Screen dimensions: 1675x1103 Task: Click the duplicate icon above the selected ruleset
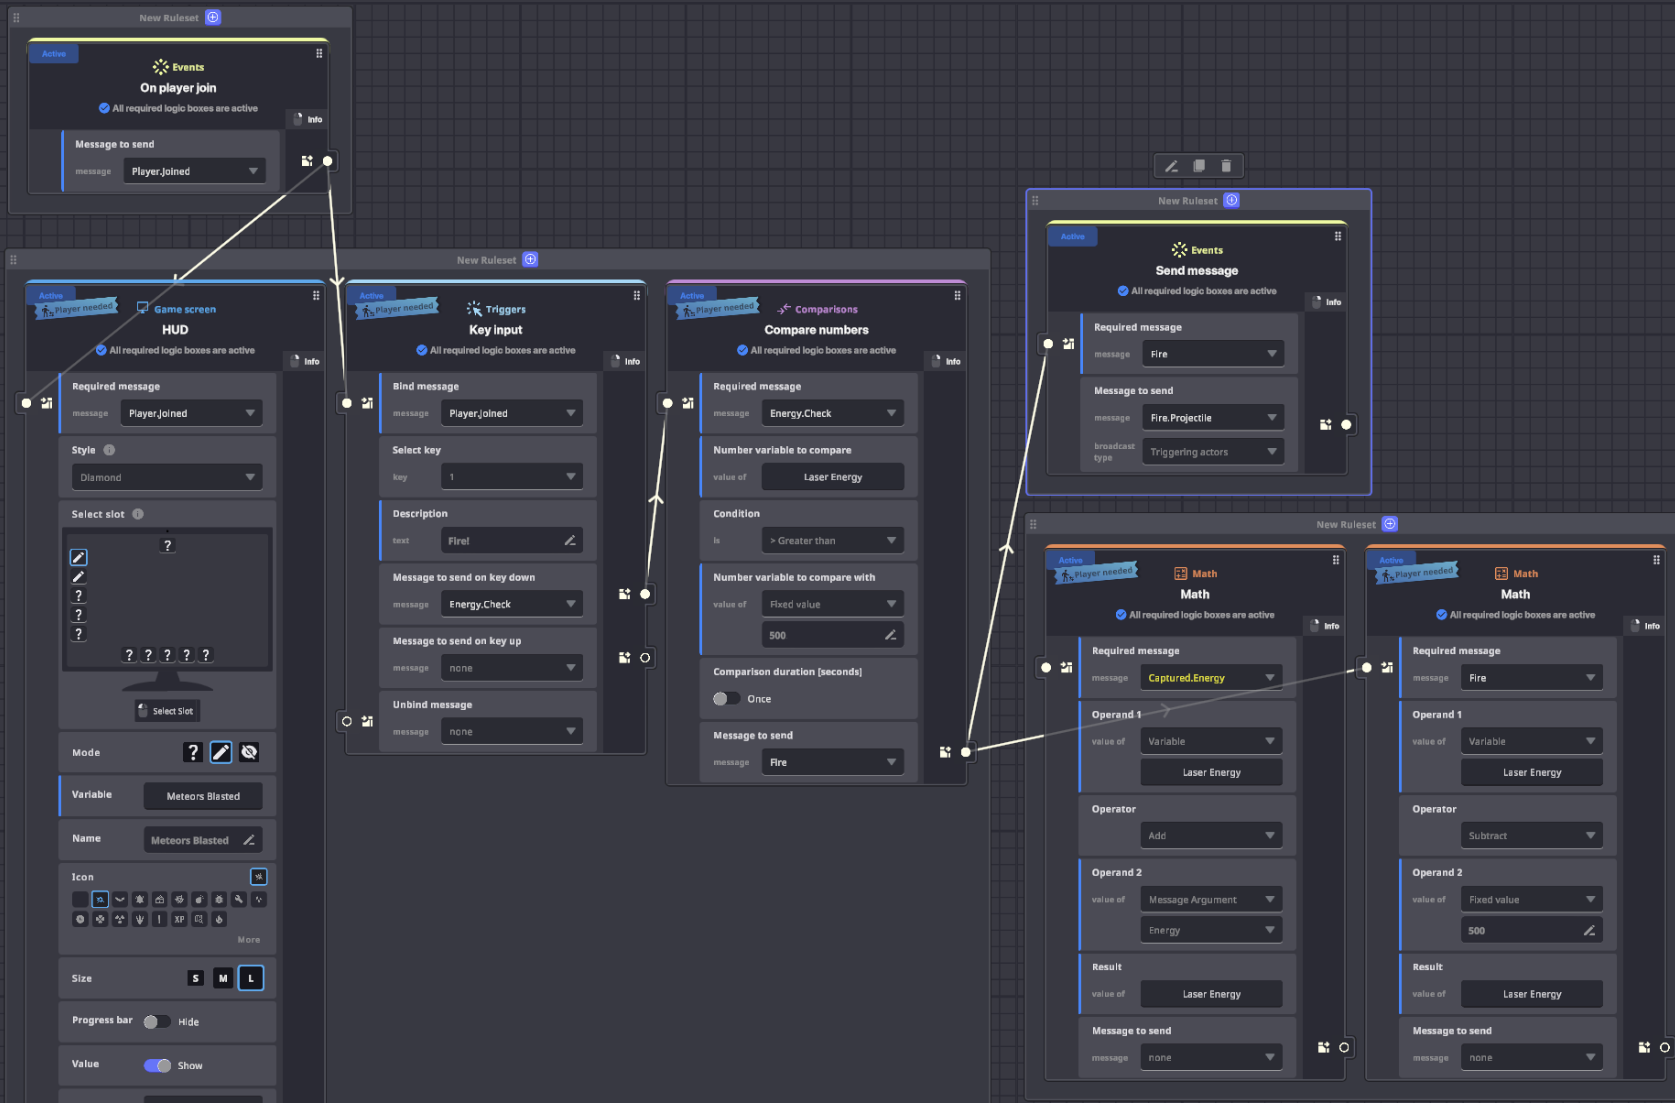click(1199, 166)
